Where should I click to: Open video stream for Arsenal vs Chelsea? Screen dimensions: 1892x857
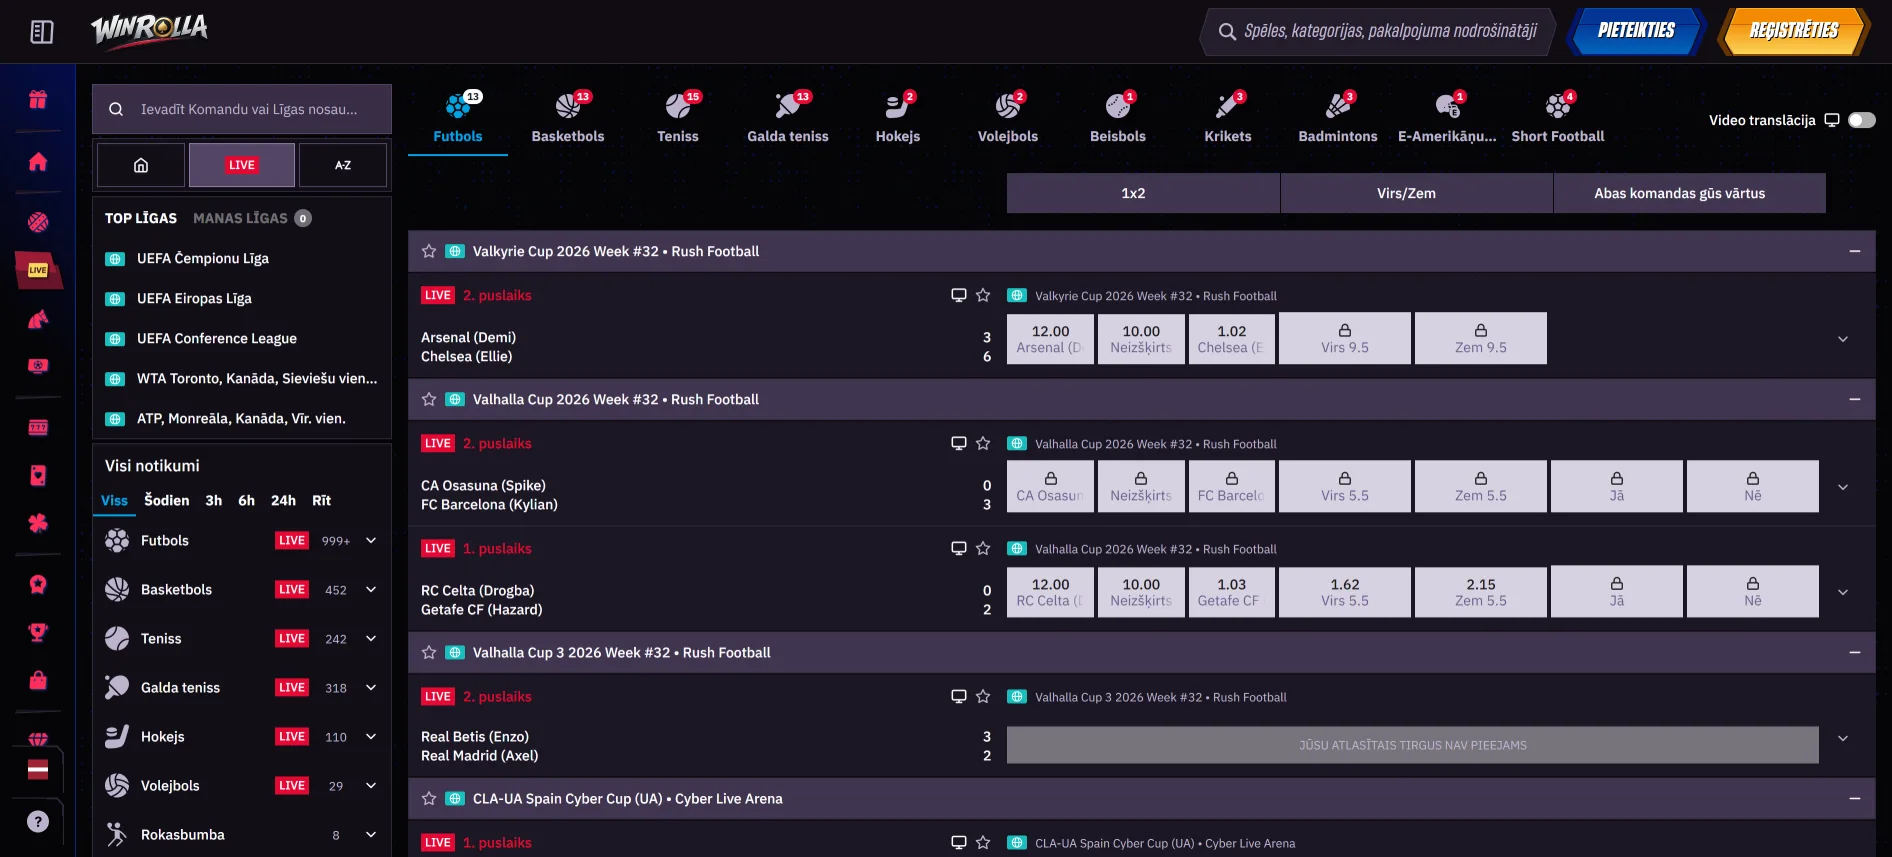click(x=958, y=295)
